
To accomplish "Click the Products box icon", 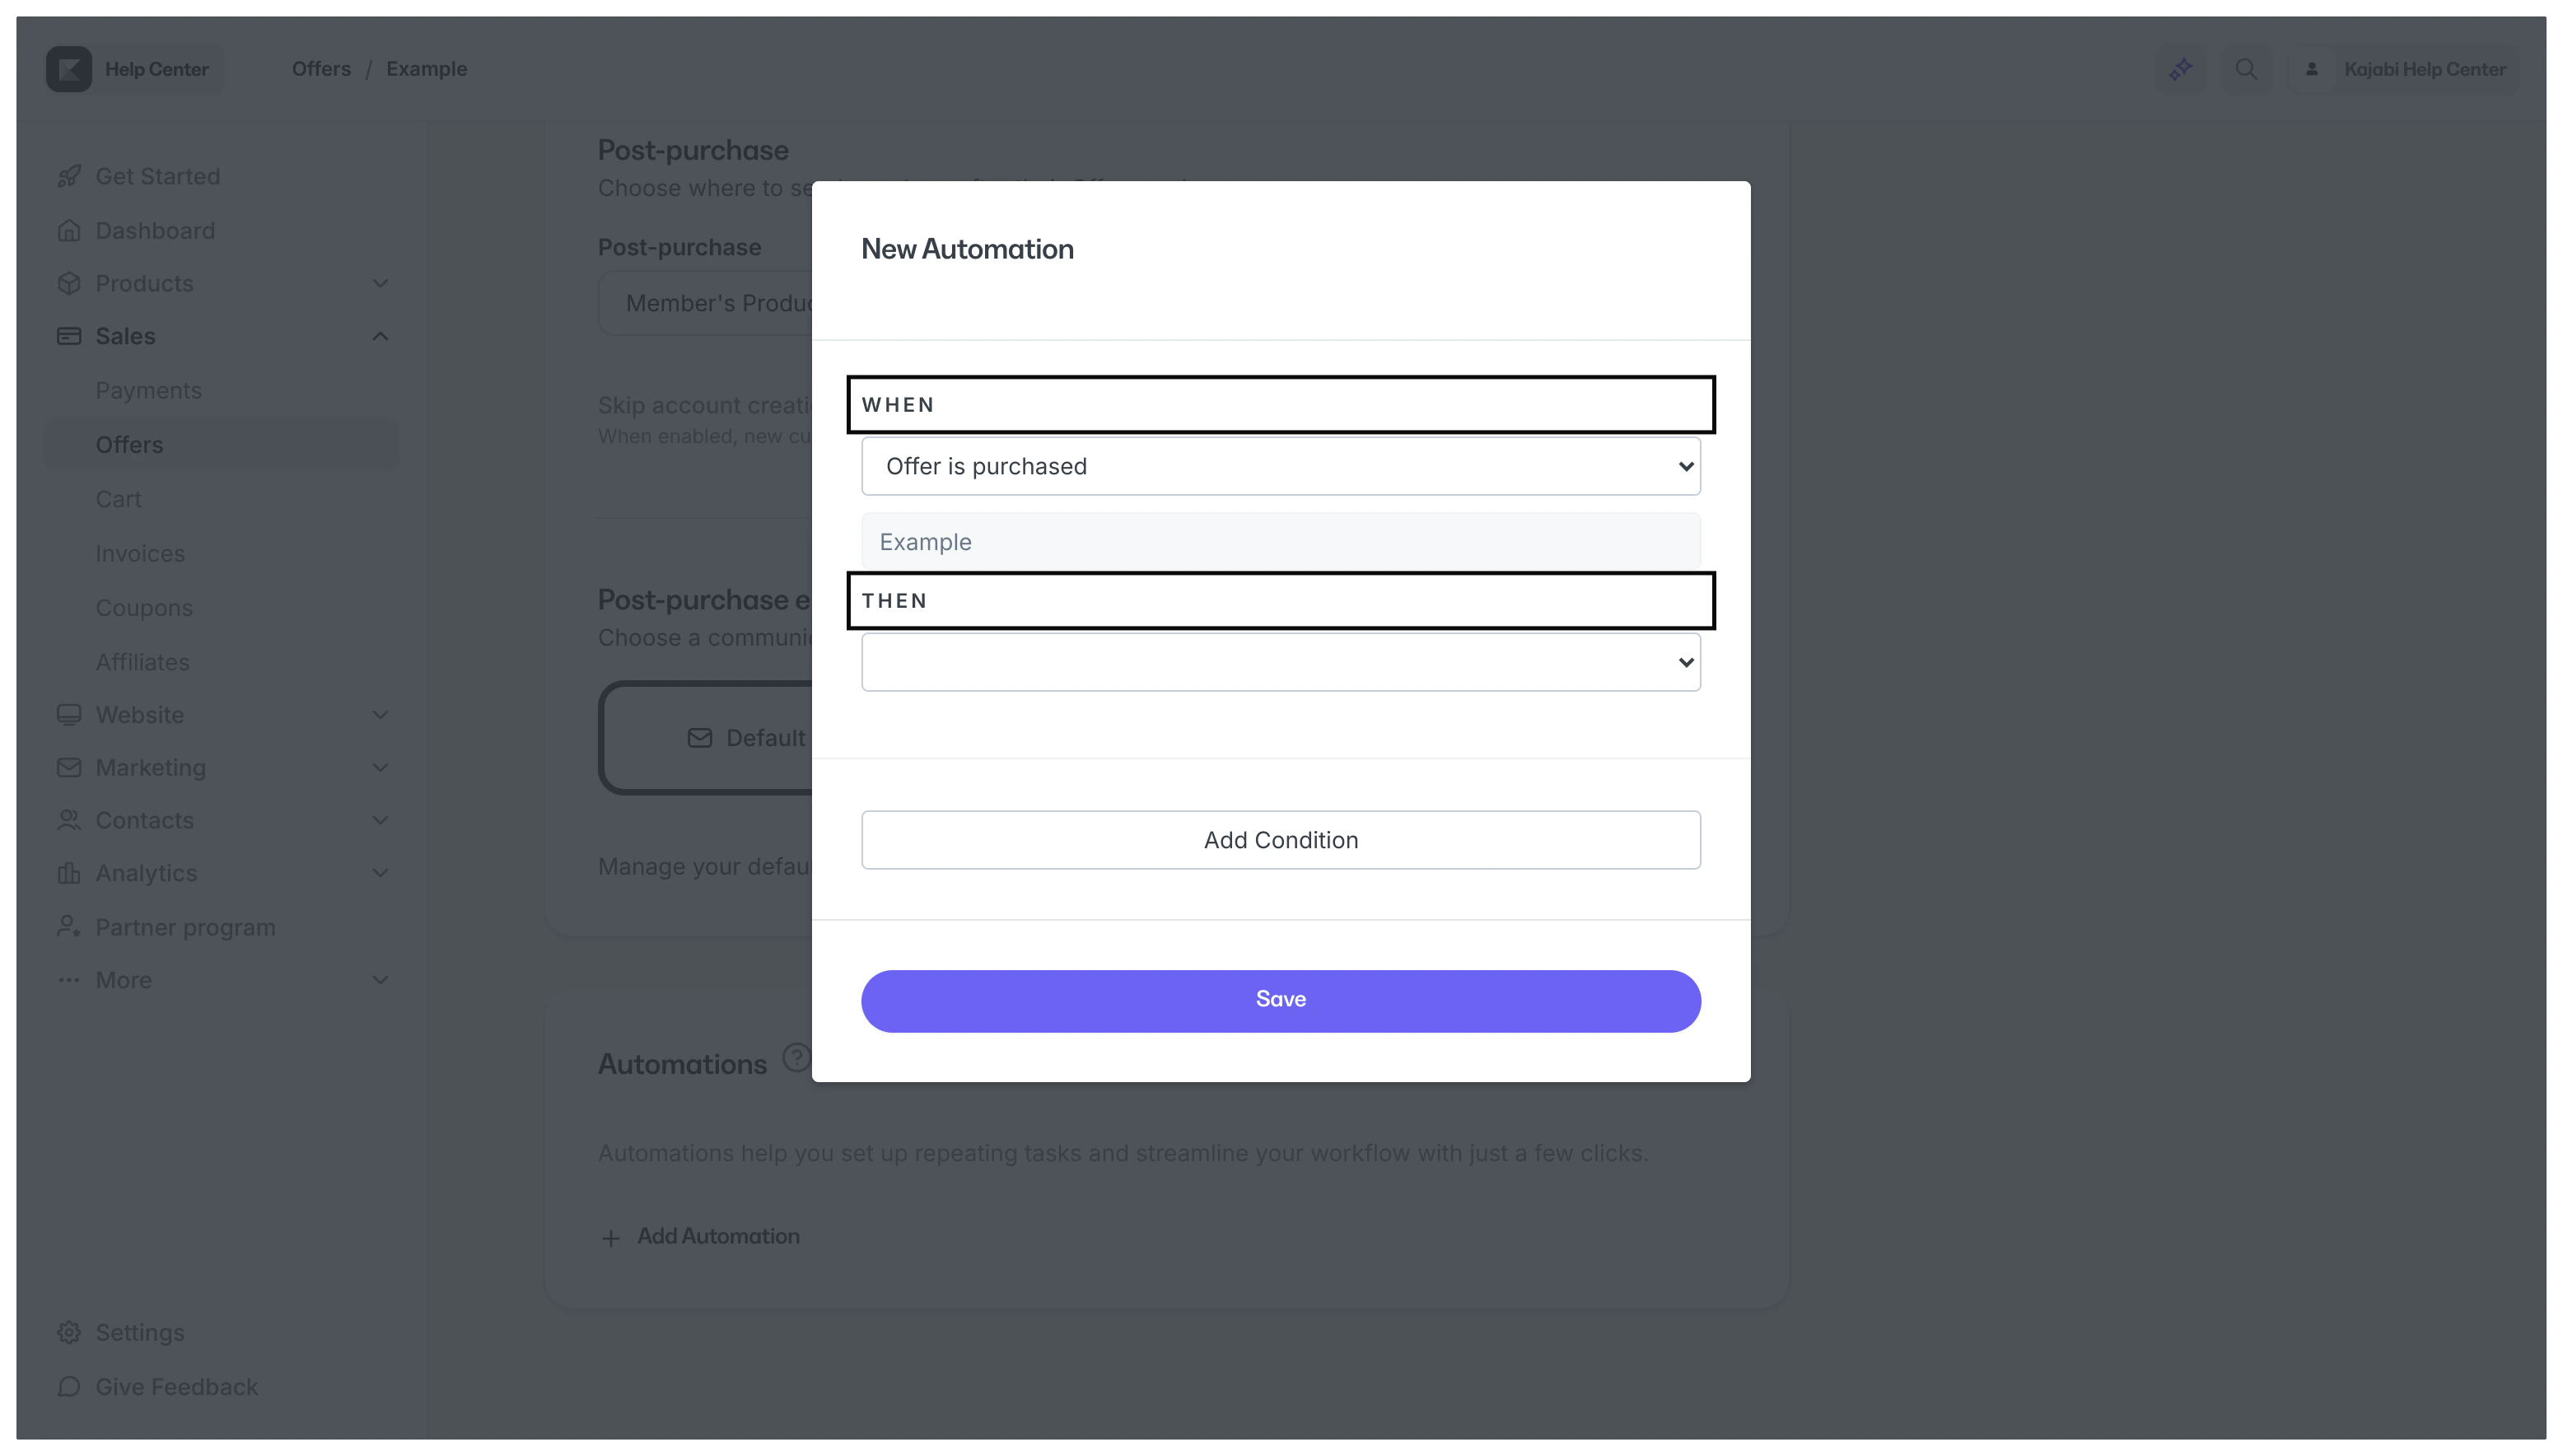I will [68, 283].
